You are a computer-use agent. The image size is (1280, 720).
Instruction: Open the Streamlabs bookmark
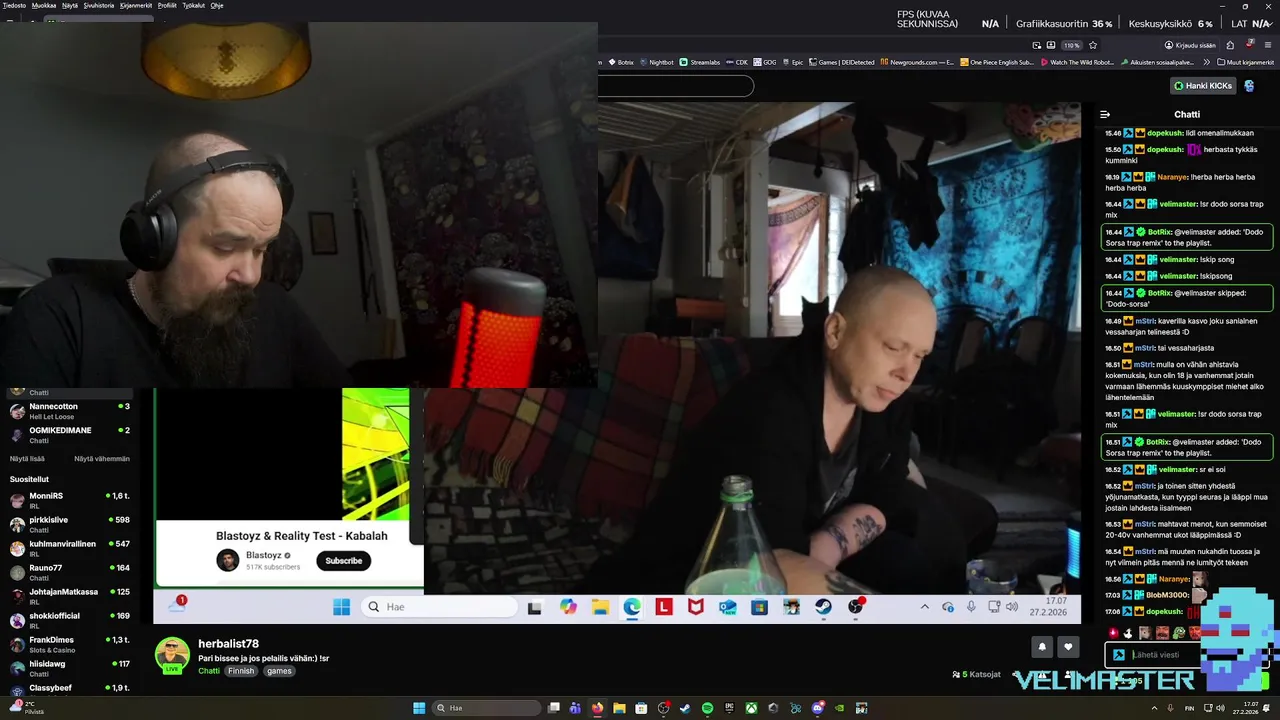tap(699, 62)
